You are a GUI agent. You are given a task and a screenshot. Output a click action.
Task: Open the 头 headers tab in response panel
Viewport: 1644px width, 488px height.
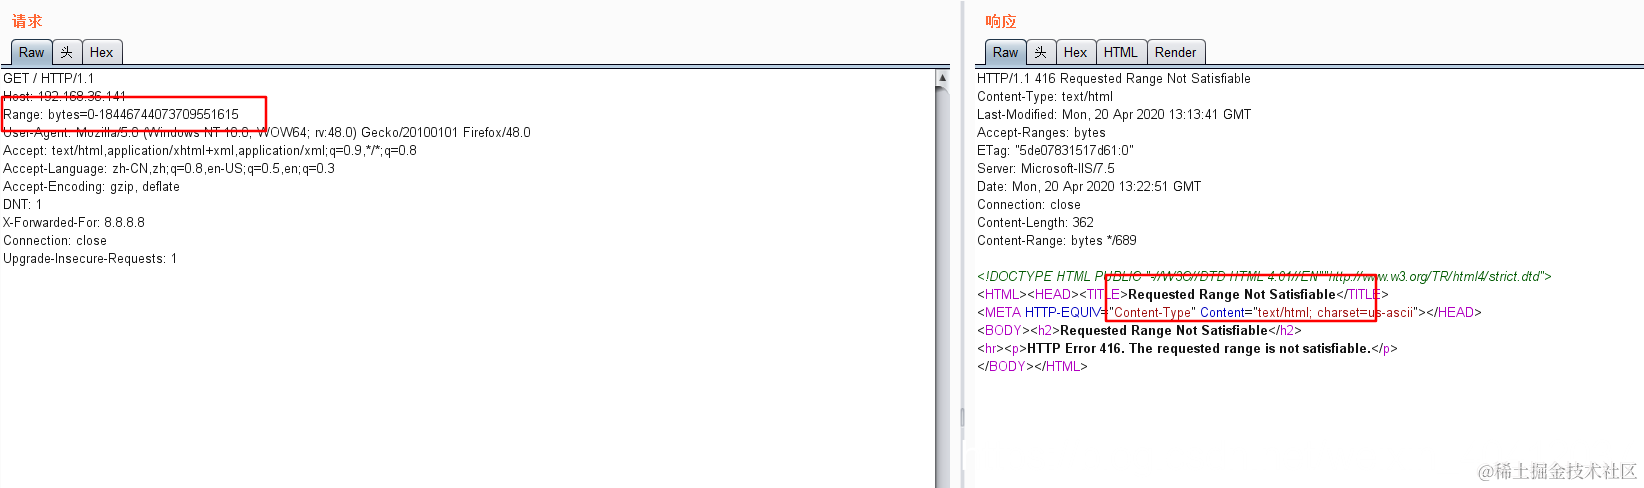pyautogui.click(x=1041, y=52)
